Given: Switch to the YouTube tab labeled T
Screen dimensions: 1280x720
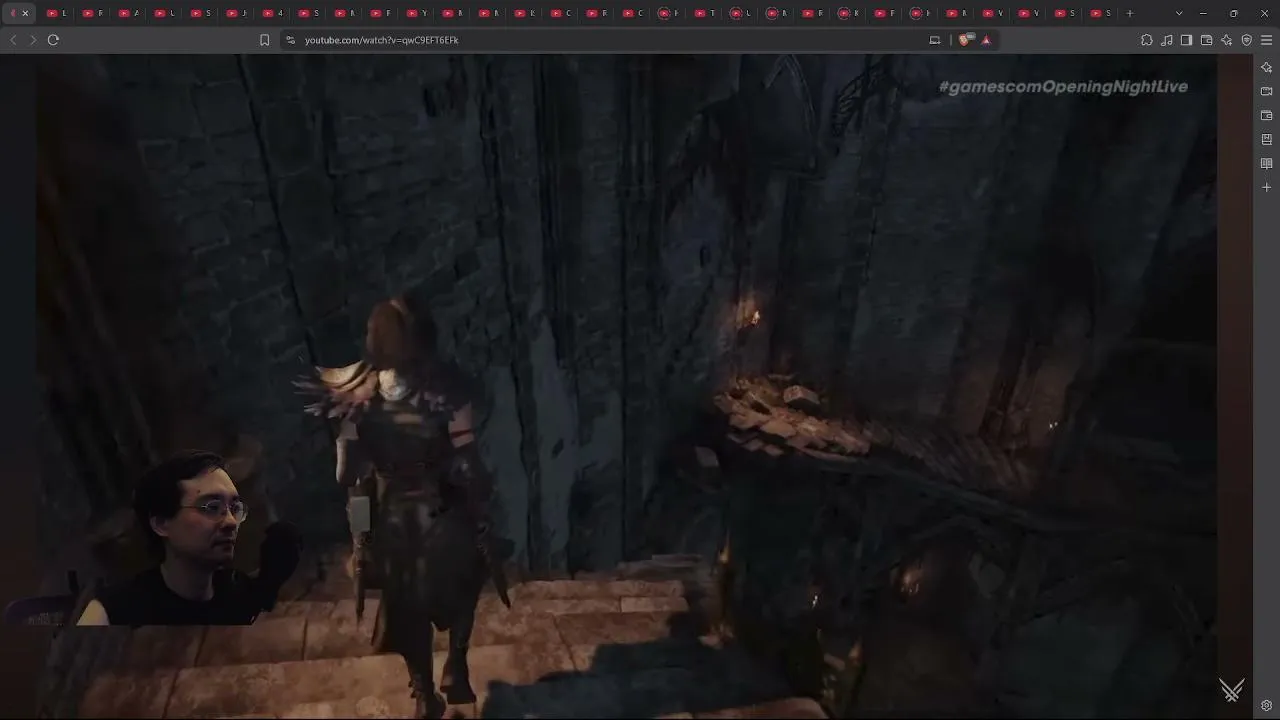Looking at the screenshot, I should click(704, 13).
